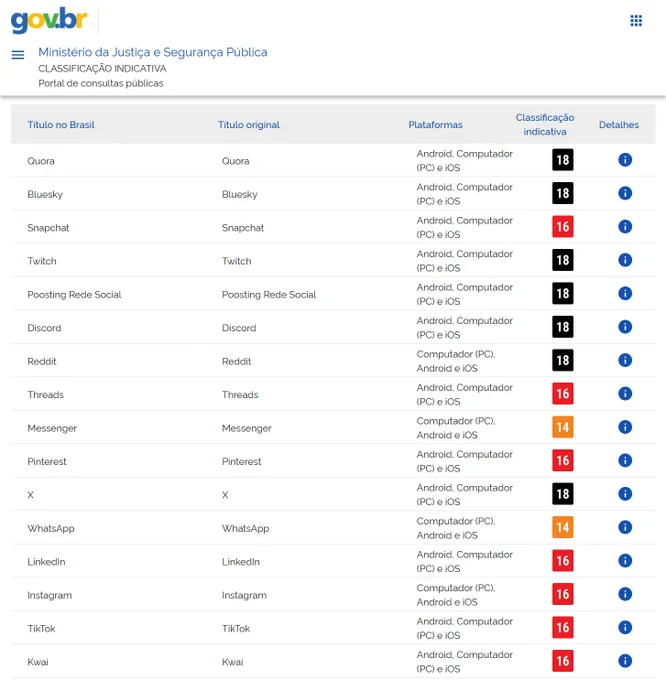Select LinkedIn in Título original column
The image size is (666, 680).
tap(241, 562)
